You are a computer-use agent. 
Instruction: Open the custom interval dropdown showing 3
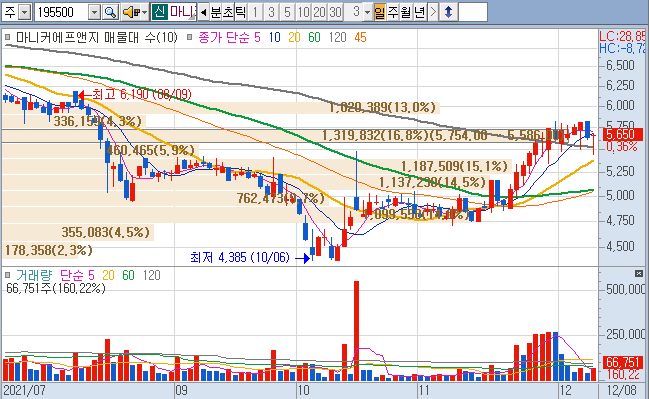(x=367, y=12)
